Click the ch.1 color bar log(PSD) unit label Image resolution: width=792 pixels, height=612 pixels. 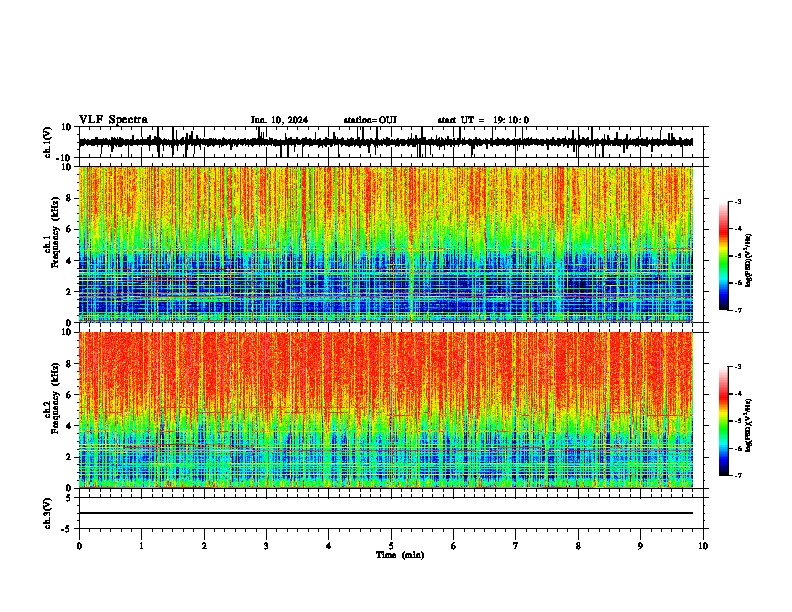[x=748, y=261]
